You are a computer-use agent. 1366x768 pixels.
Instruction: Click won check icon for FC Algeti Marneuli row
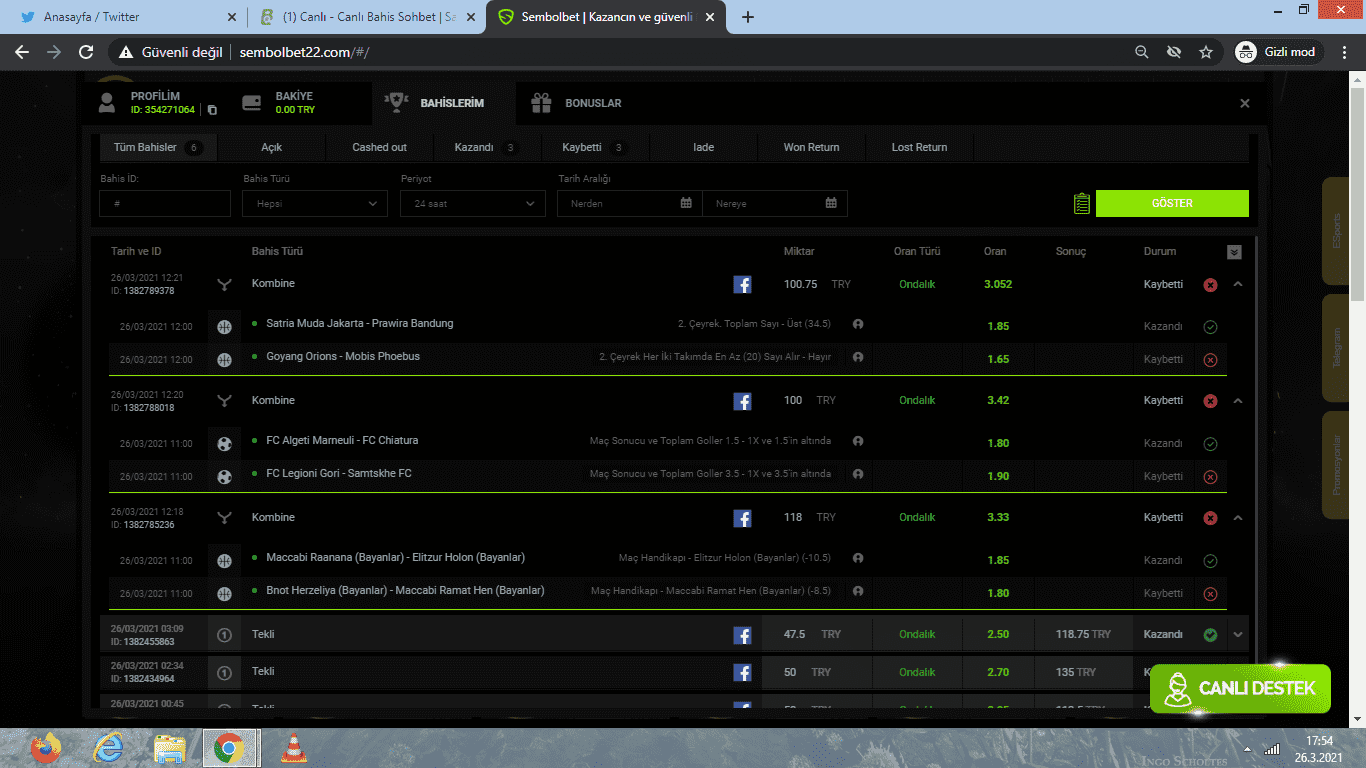(x=1210, y=444)
